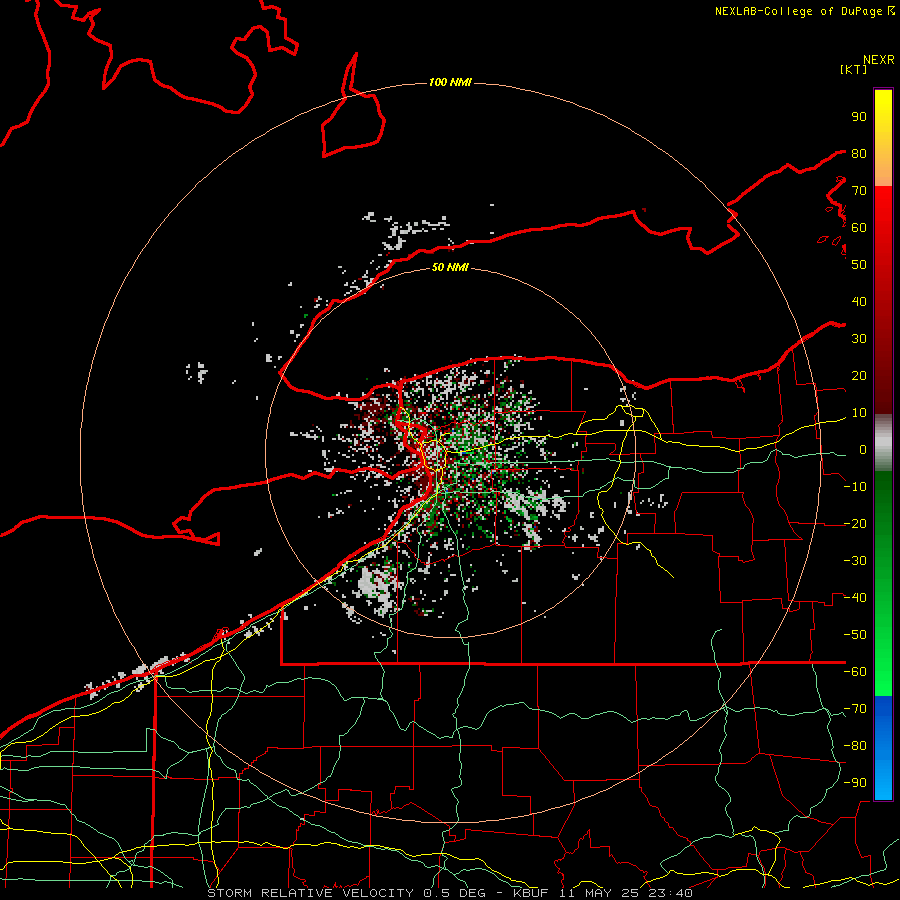This screenshot has height=900, width=900.
Task: Click the 10 value on velocity scale
Action: click(x=859, y=413)
